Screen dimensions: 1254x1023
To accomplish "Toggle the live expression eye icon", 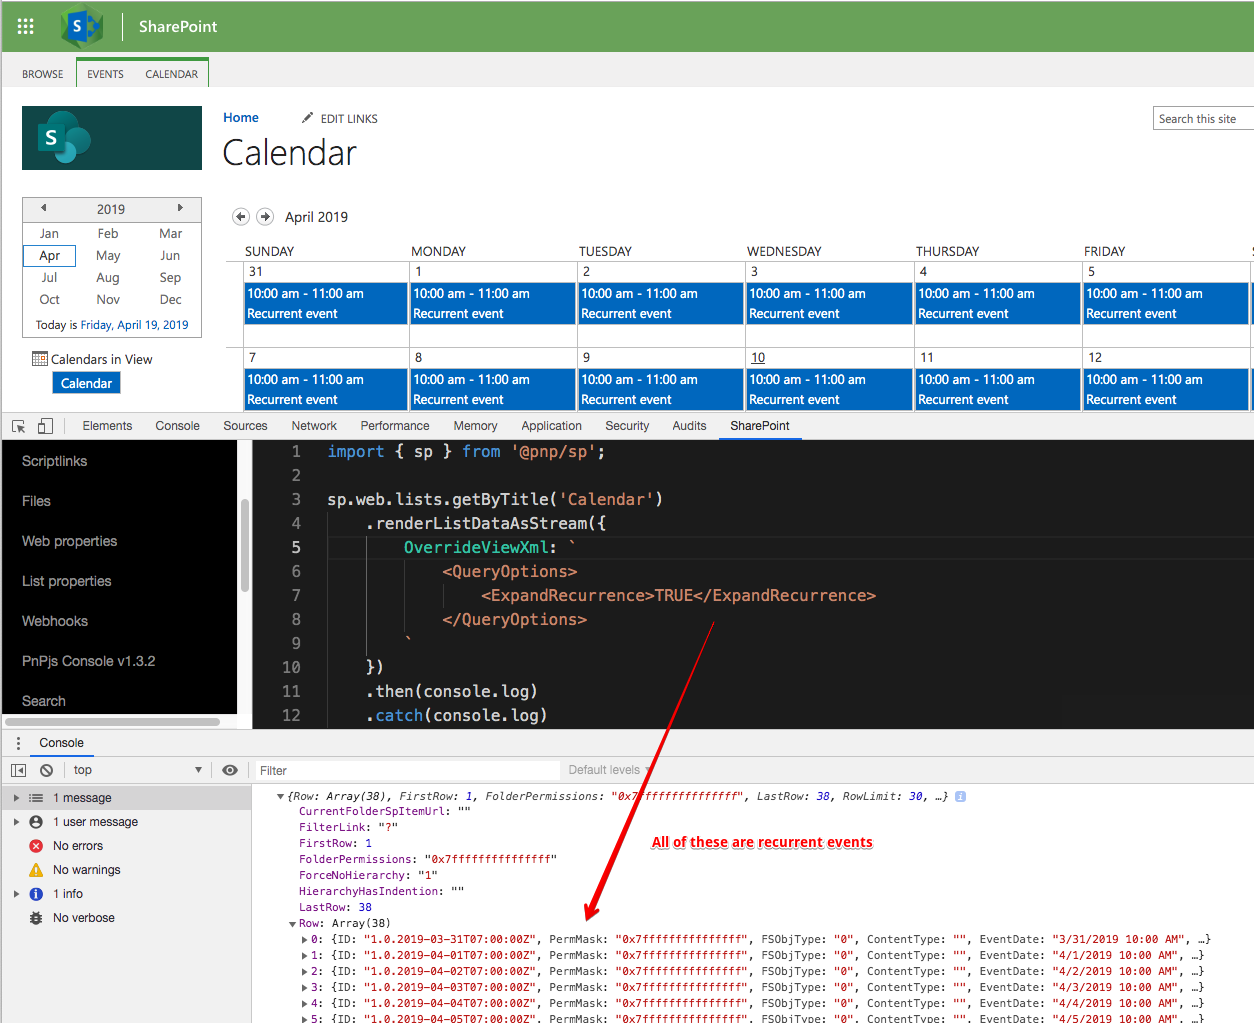I will click(230, 770).
